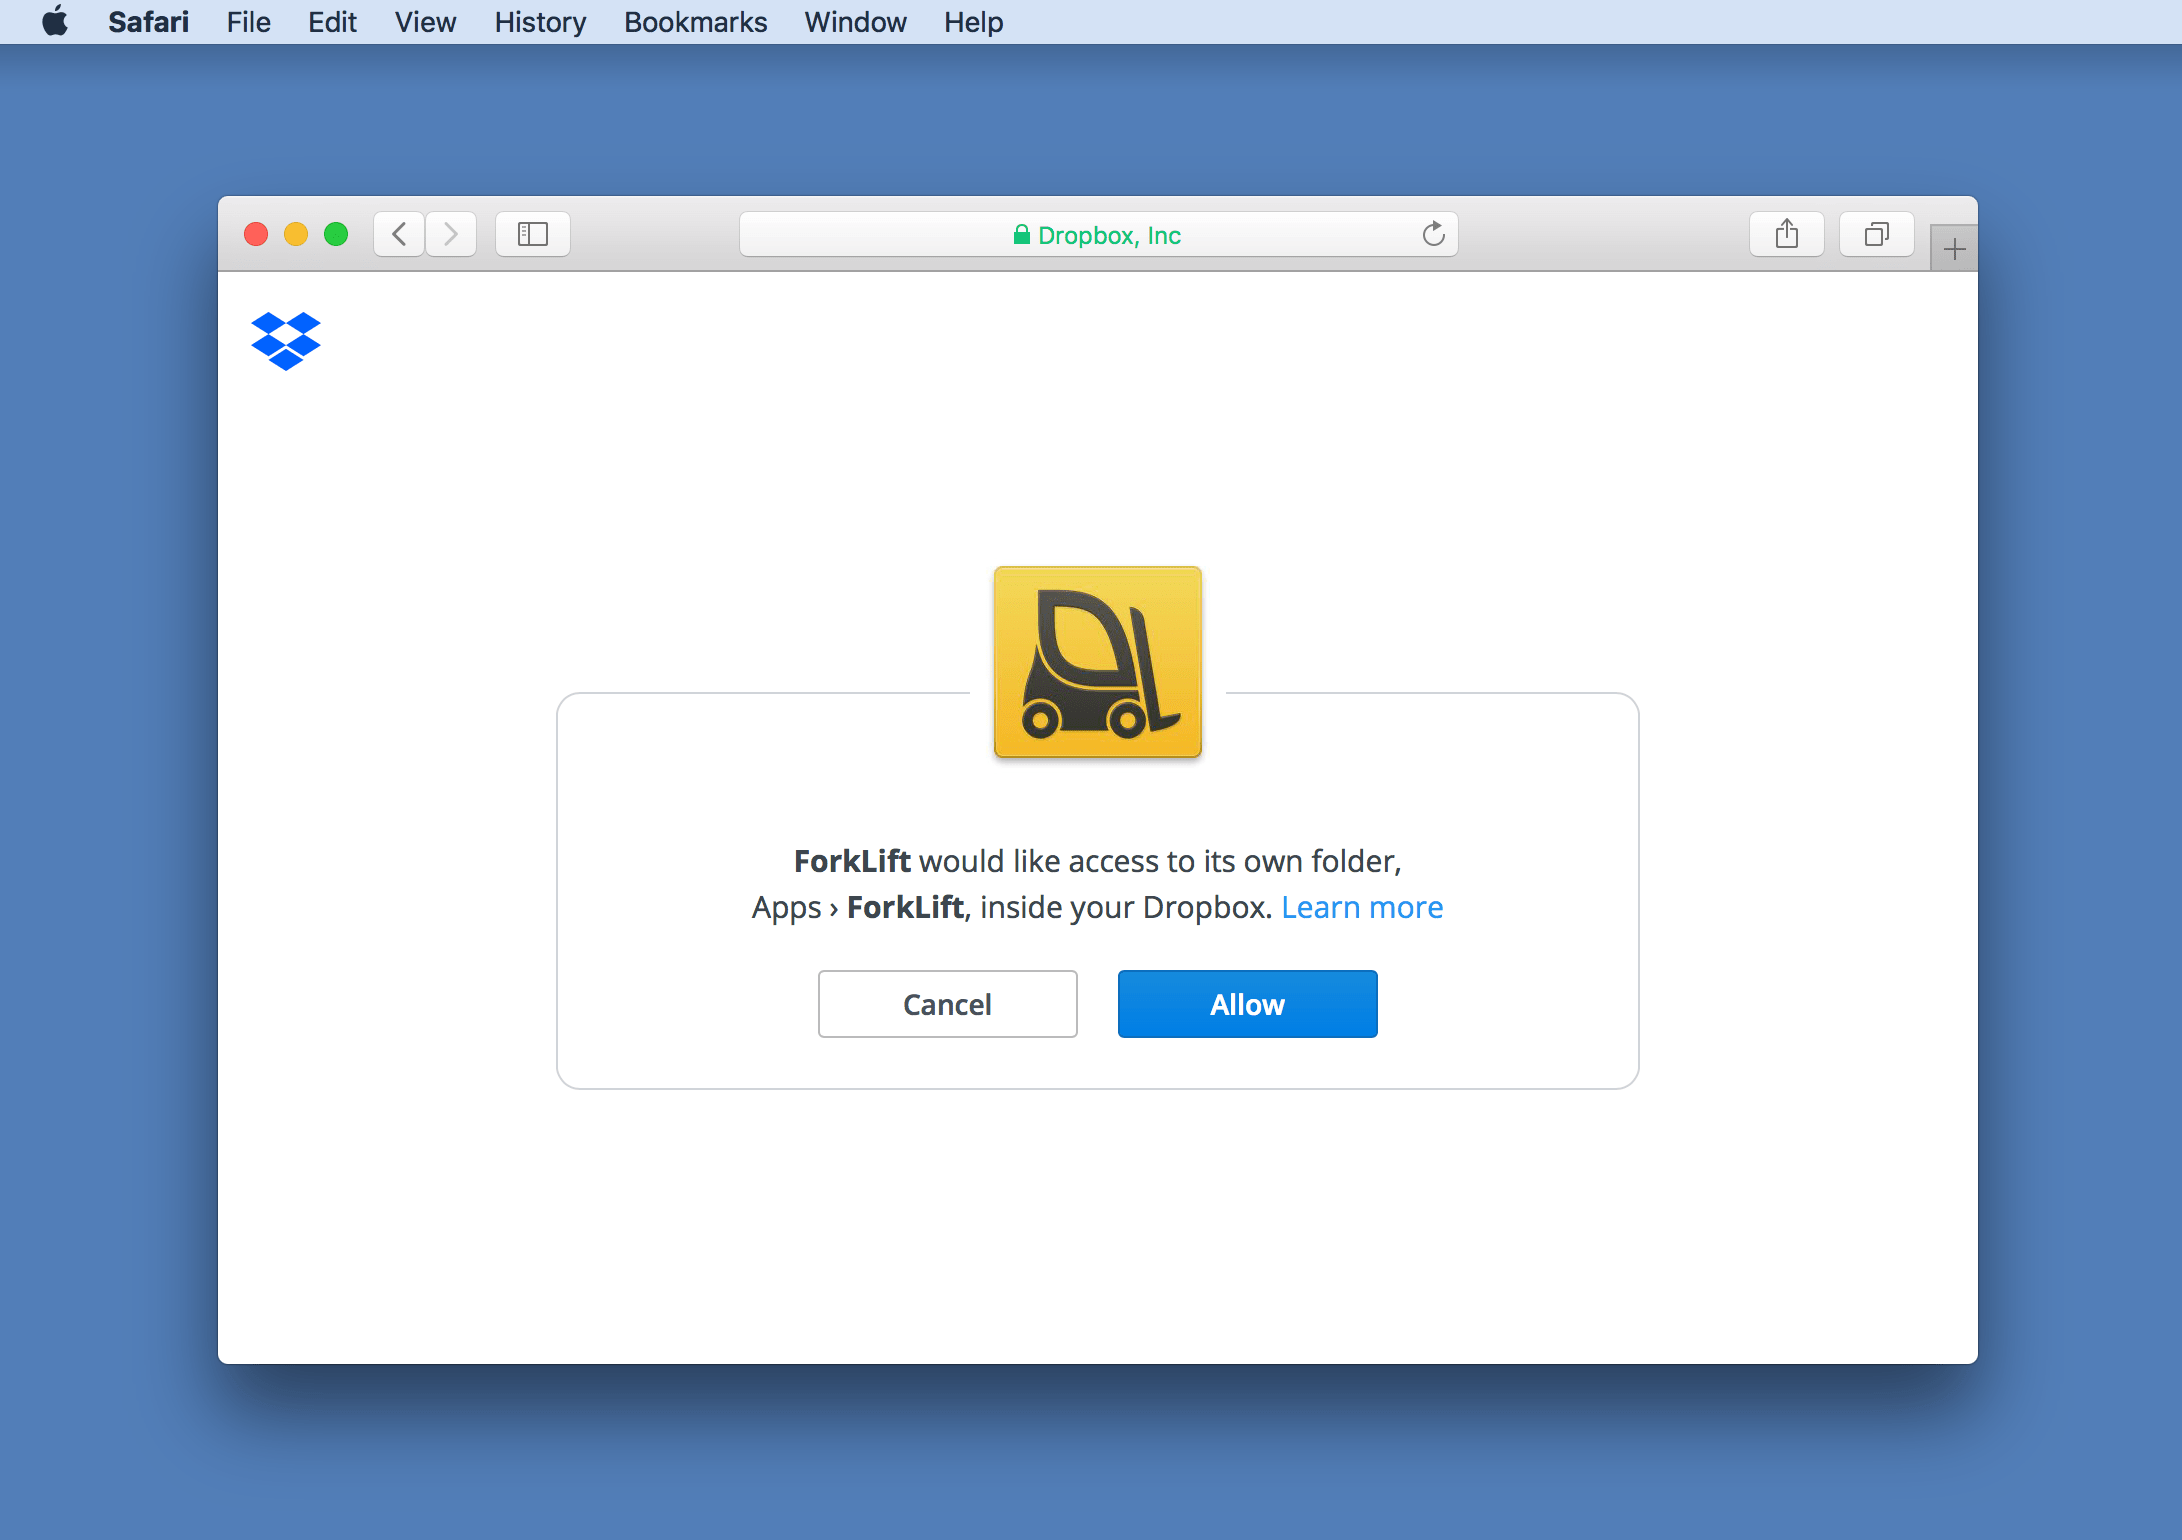Open the Apple menu
The width and height of the screenshot is (2182, 1540).
(x=55, y=21)
